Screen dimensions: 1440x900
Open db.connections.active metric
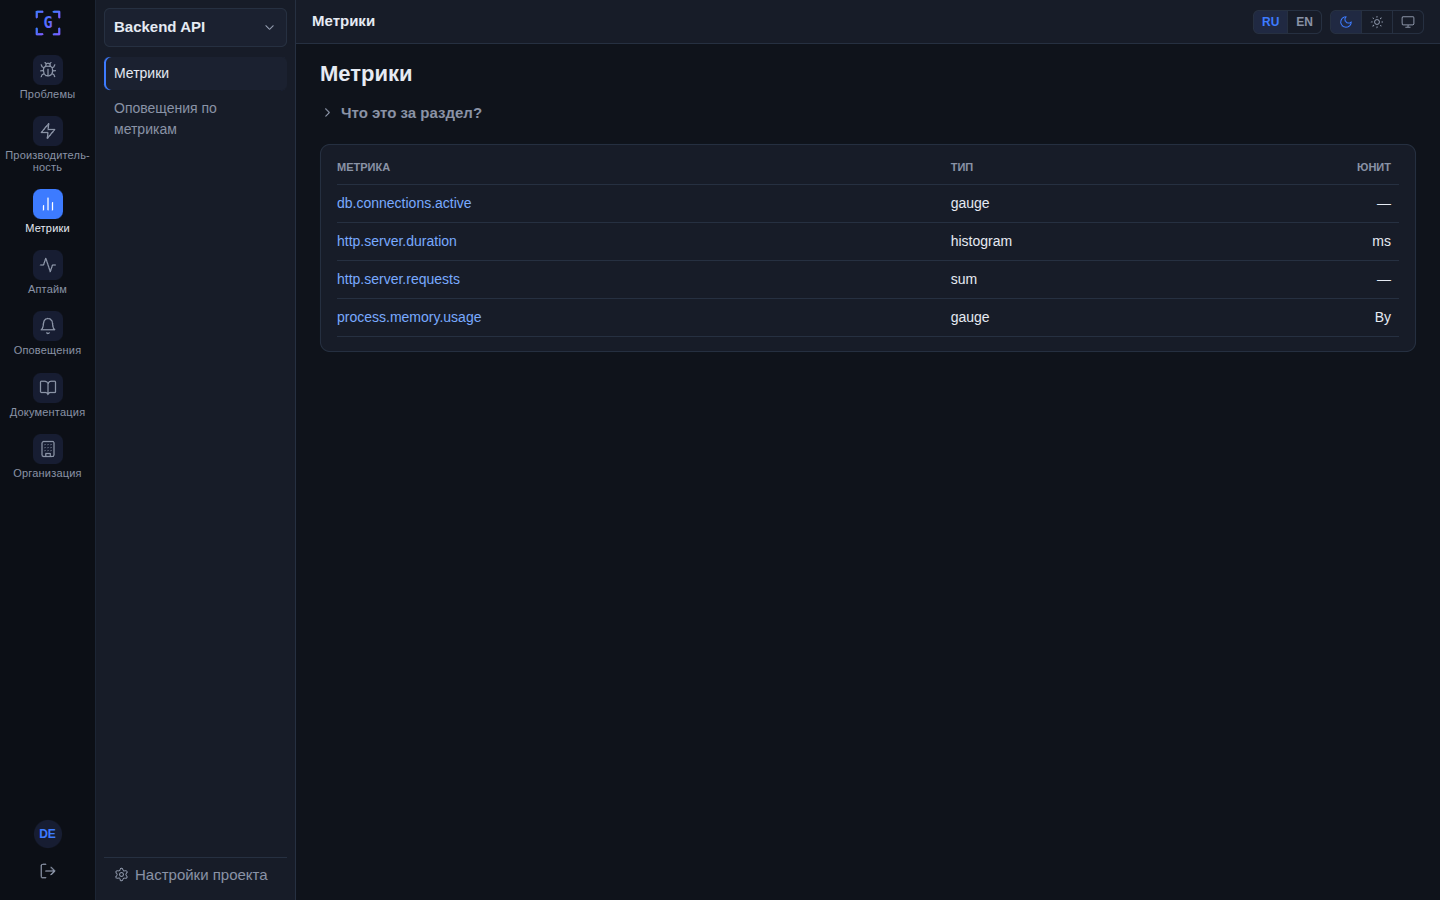click(404, 203)
